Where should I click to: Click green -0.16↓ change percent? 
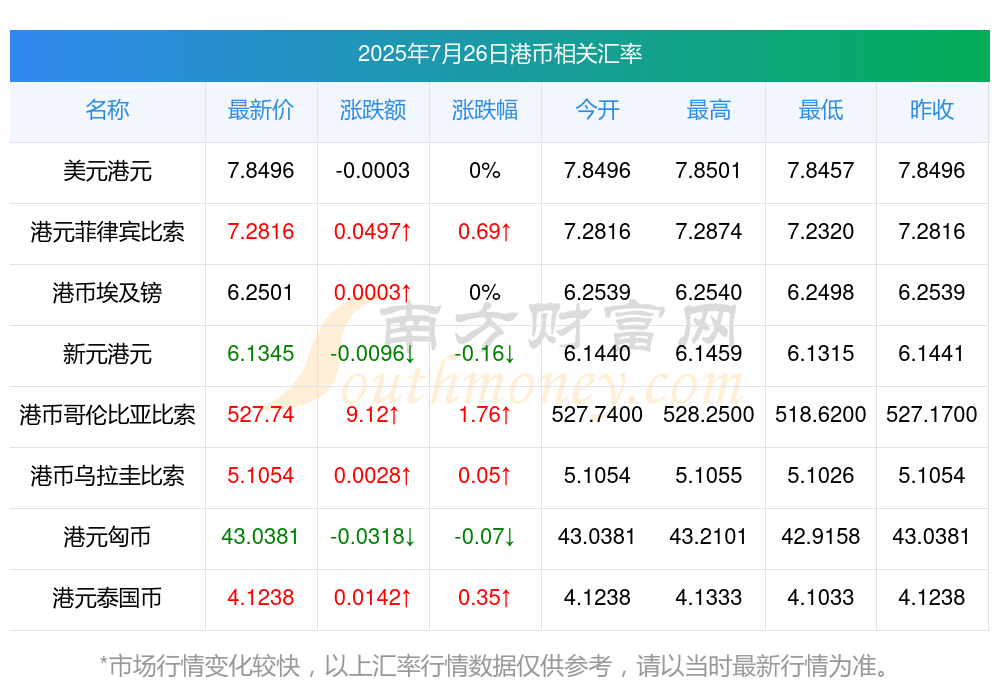tap(485, 353)
